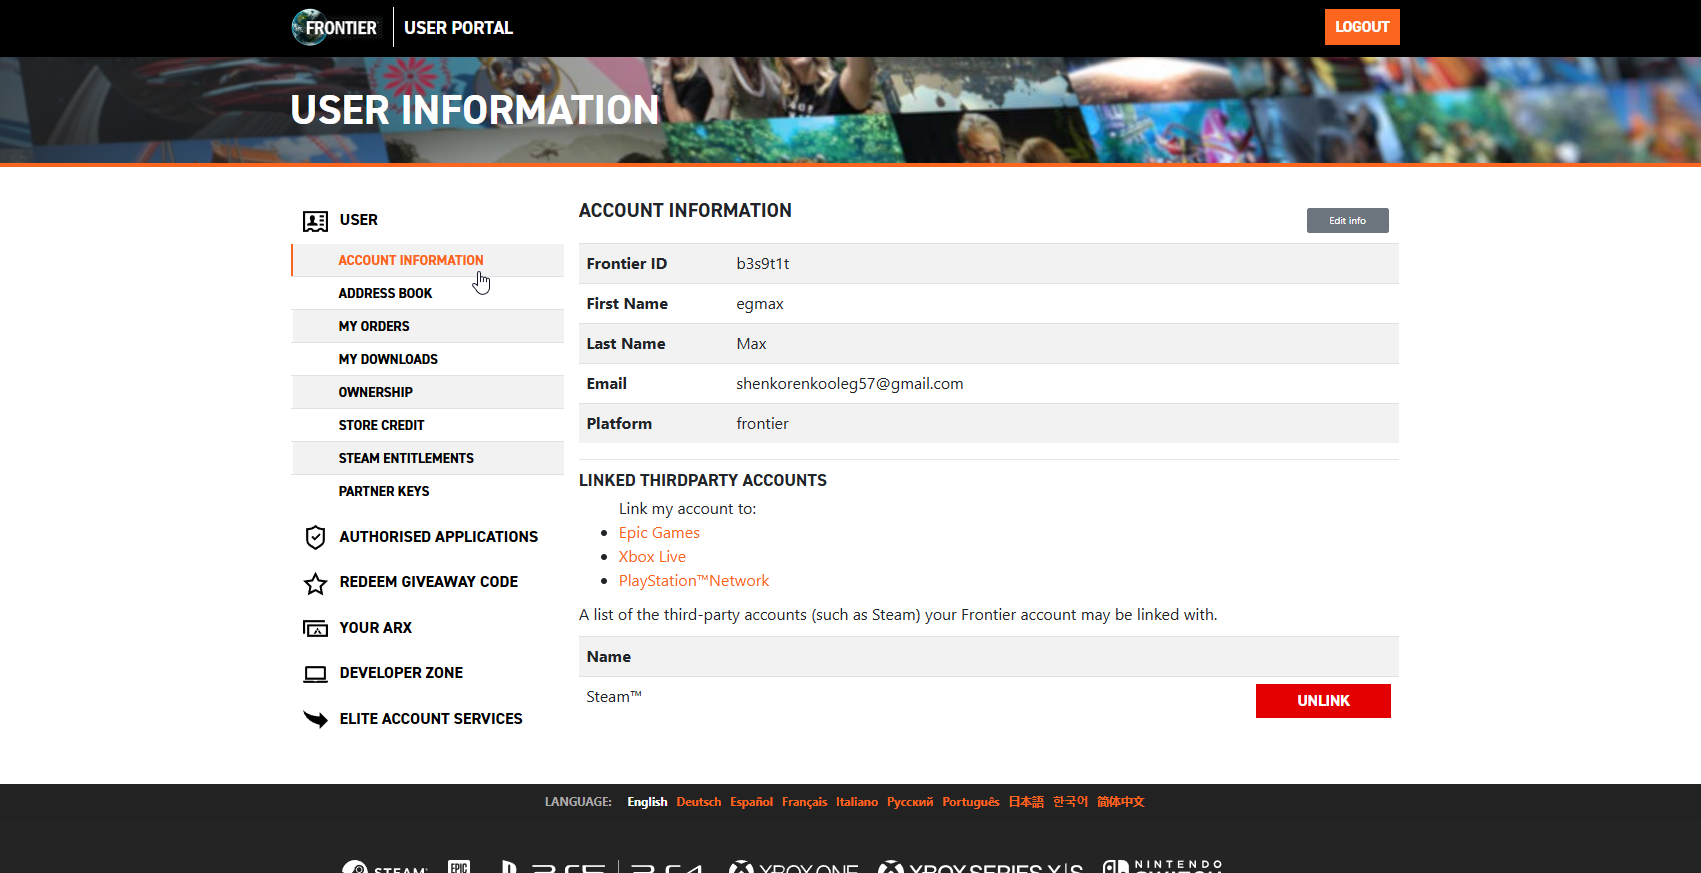
Task: Click the USER PORTAL header text
Action: click(458, 28)
